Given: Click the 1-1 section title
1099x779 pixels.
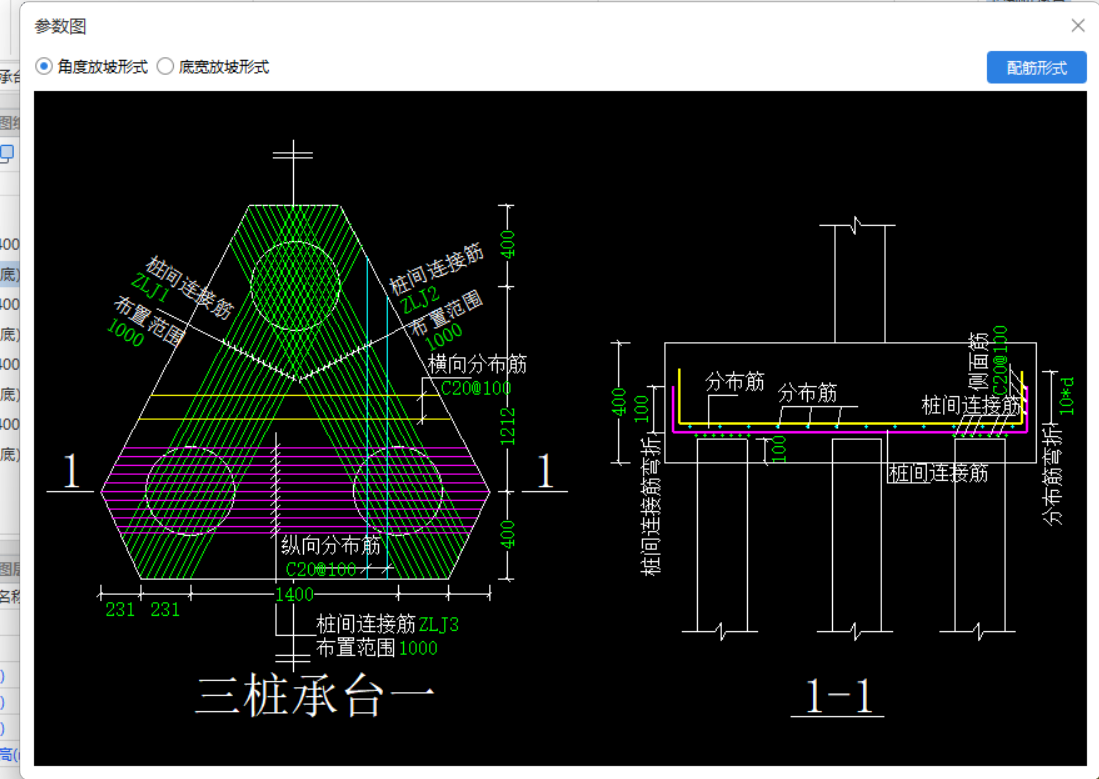Looking at the screenshot, I should (838, 696).
